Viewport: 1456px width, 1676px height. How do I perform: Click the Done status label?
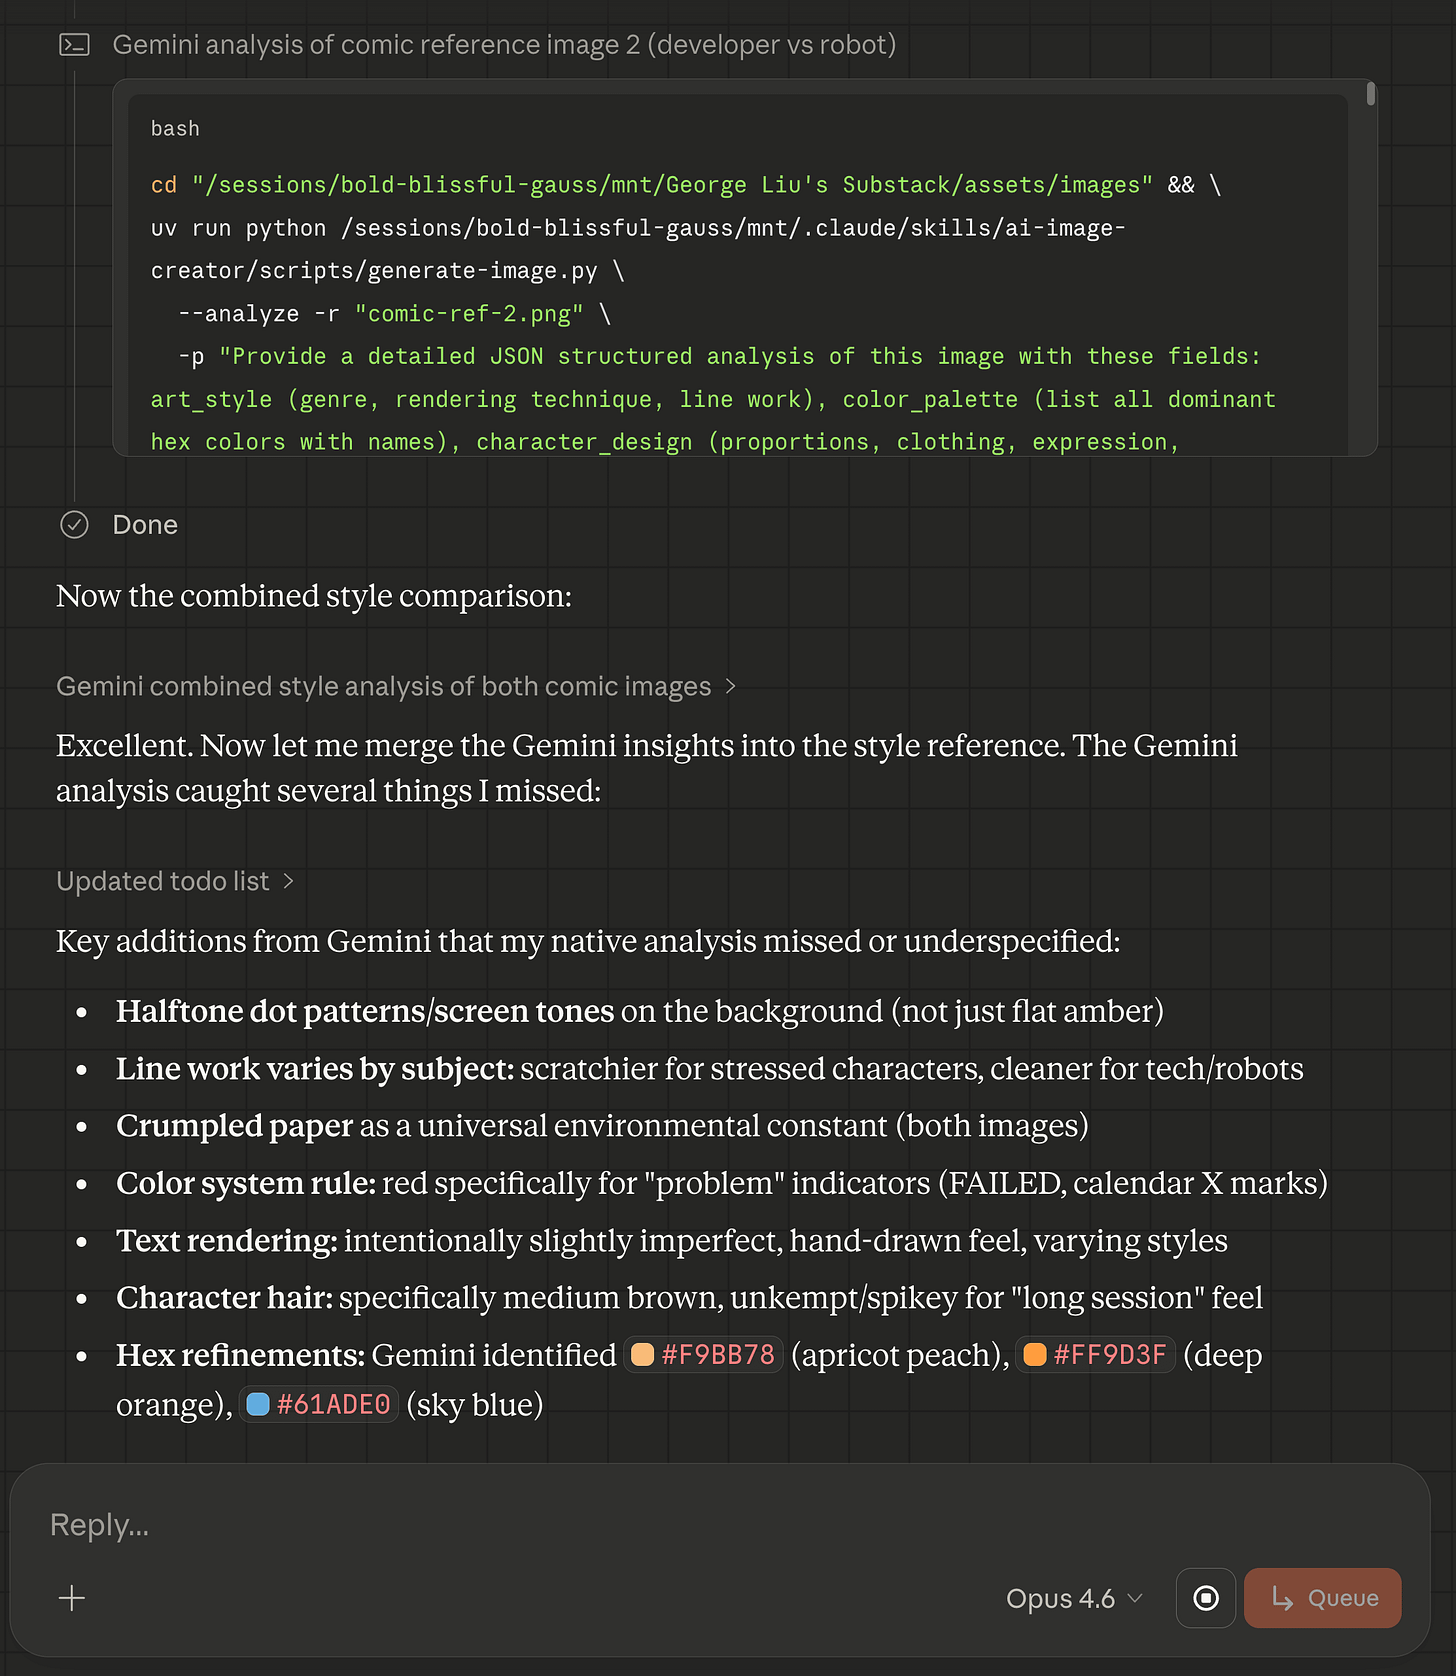pos(145,524)
